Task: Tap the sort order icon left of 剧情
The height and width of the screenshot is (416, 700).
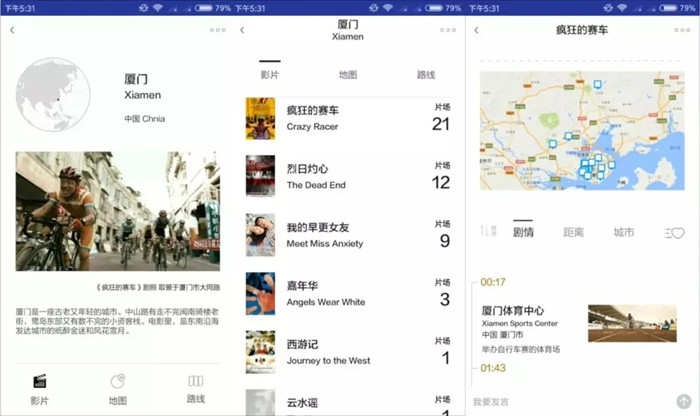Action: click(488, 231)
